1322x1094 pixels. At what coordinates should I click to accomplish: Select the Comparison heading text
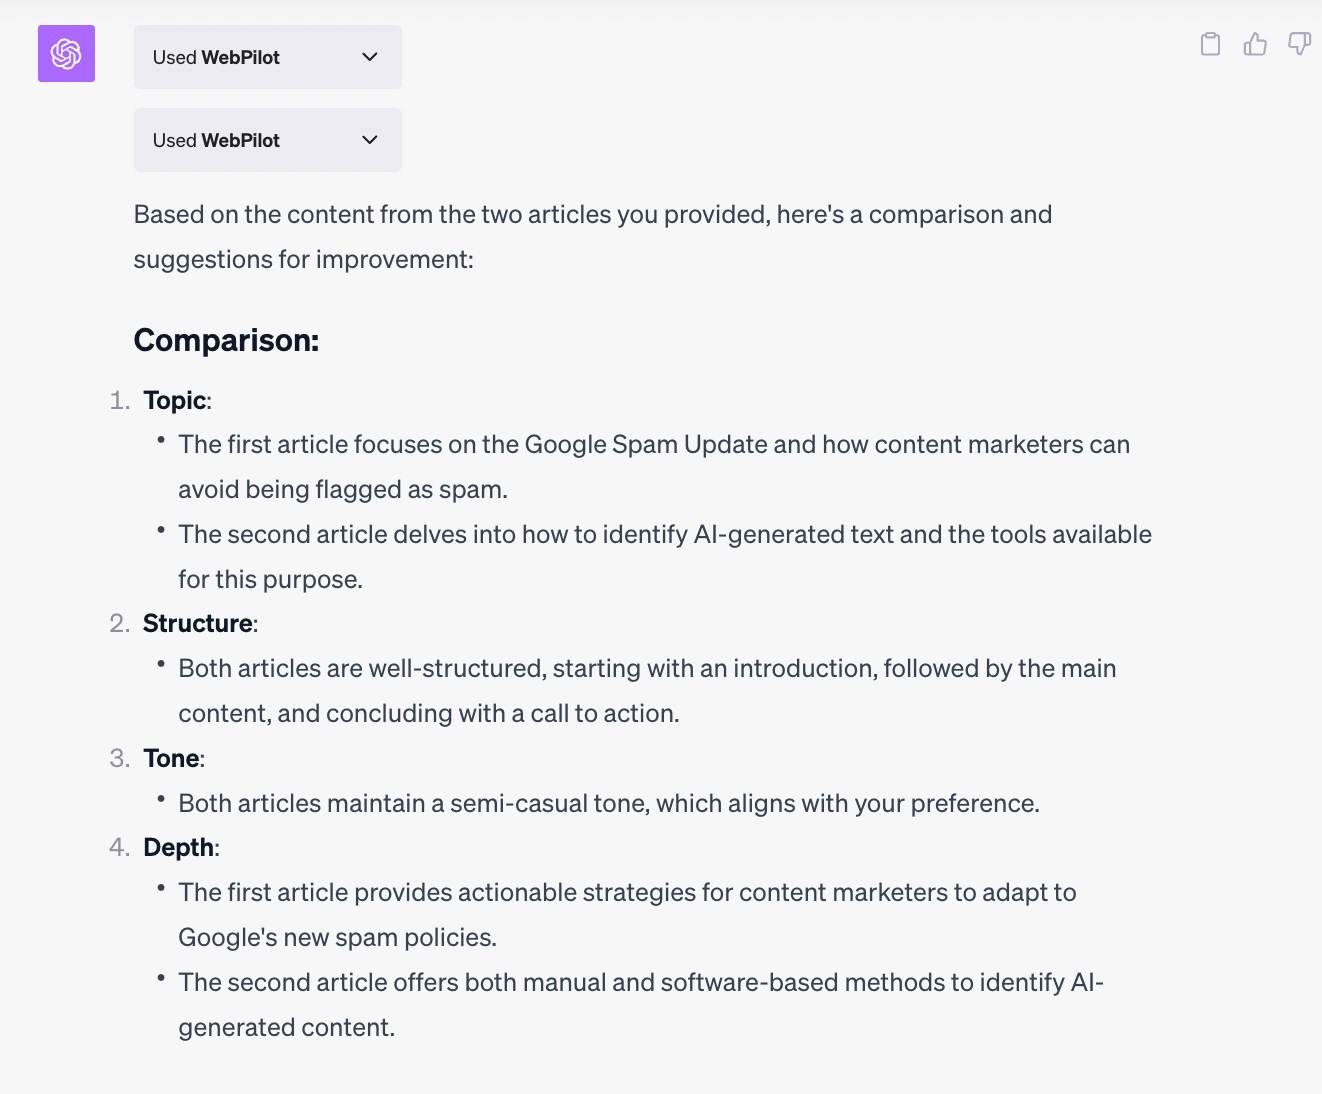pos(226,340)
